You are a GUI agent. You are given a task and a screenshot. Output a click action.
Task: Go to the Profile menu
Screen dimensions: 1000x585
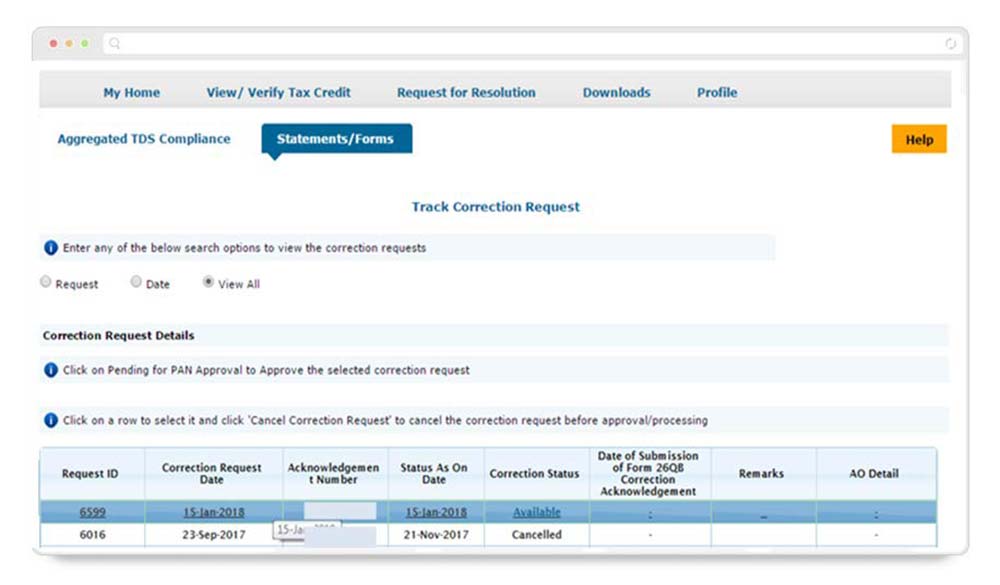[717, 92]
